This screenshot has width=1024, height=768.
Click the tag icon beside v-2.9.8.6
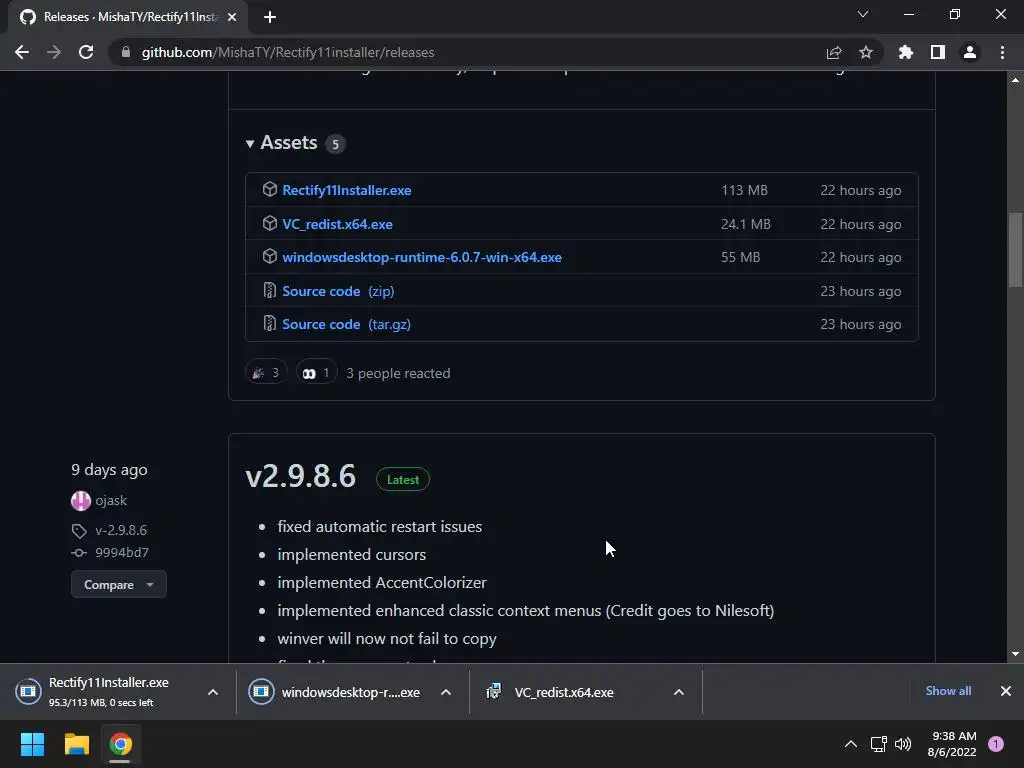79,531
